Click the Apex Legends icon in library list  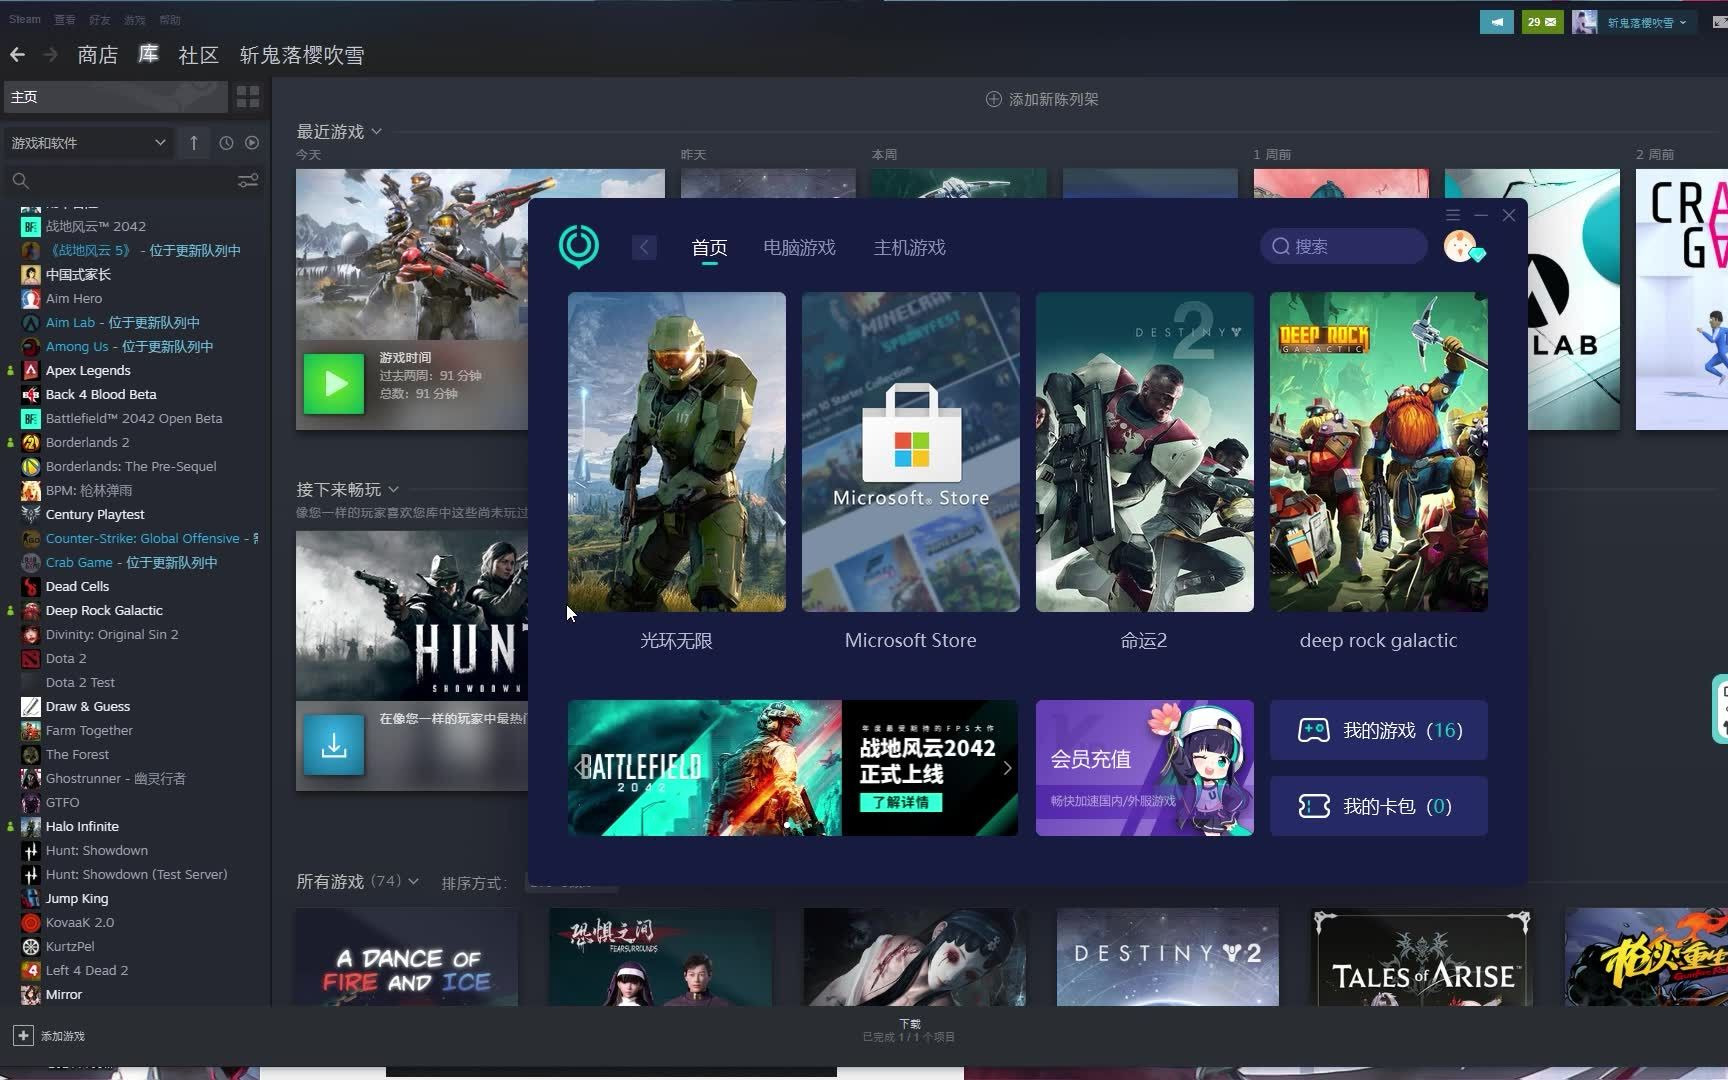point(31,370)
